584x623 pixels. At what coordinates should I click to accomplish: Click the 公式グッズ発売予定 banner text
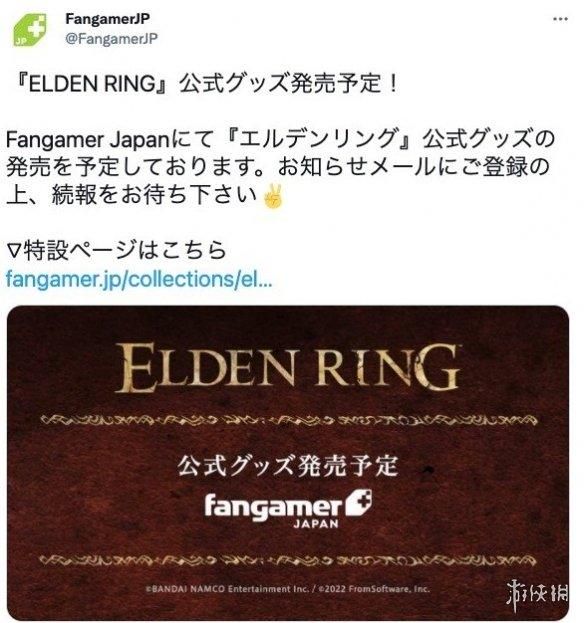click(287, 465)
